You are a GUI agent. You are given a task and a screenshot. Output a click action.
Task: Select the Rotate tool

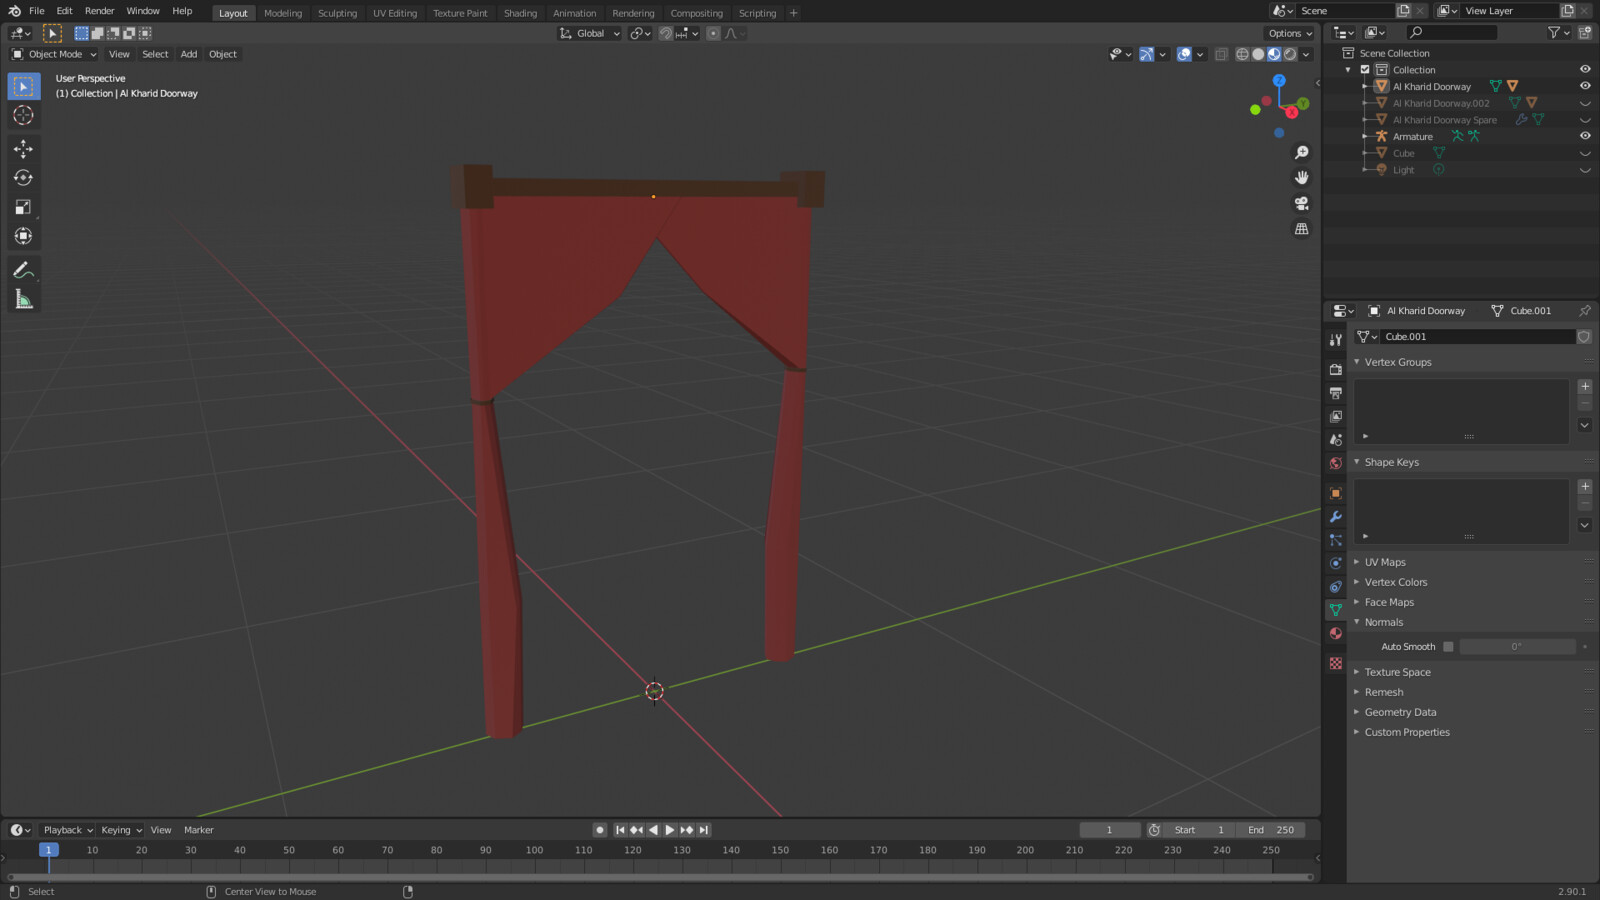coord(24,178)
